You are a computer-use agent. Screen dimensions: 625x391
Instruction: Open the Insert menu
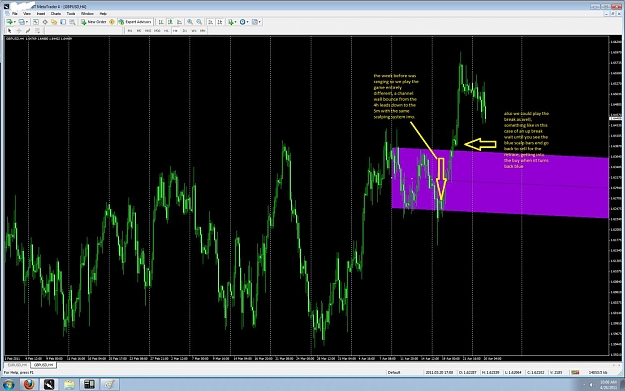coord(41,14)
